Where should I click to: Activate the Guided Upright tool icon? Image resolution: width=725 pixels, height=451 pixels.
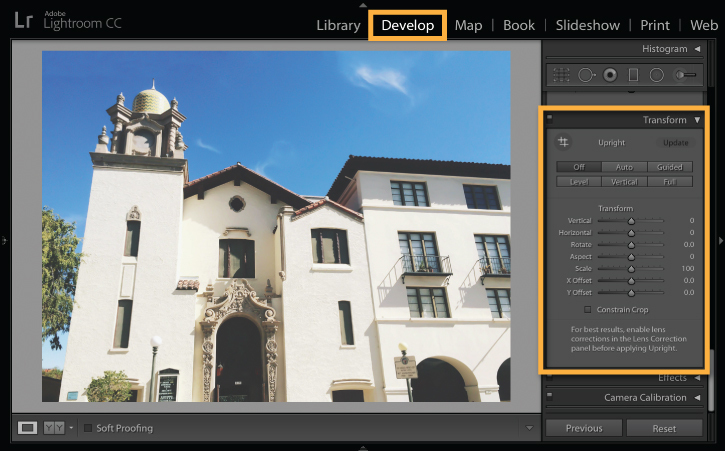click(x=563, y=142)
